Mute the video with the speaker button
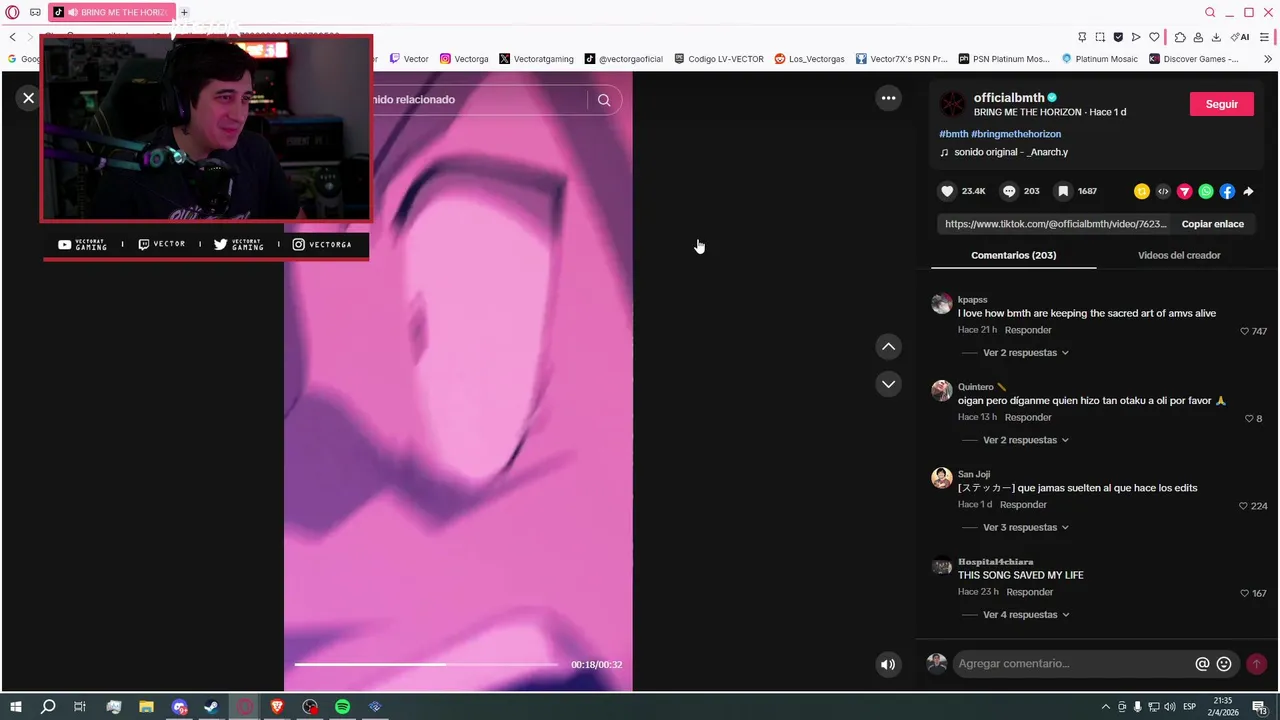 pyautogui.click(x=888, y=664)
